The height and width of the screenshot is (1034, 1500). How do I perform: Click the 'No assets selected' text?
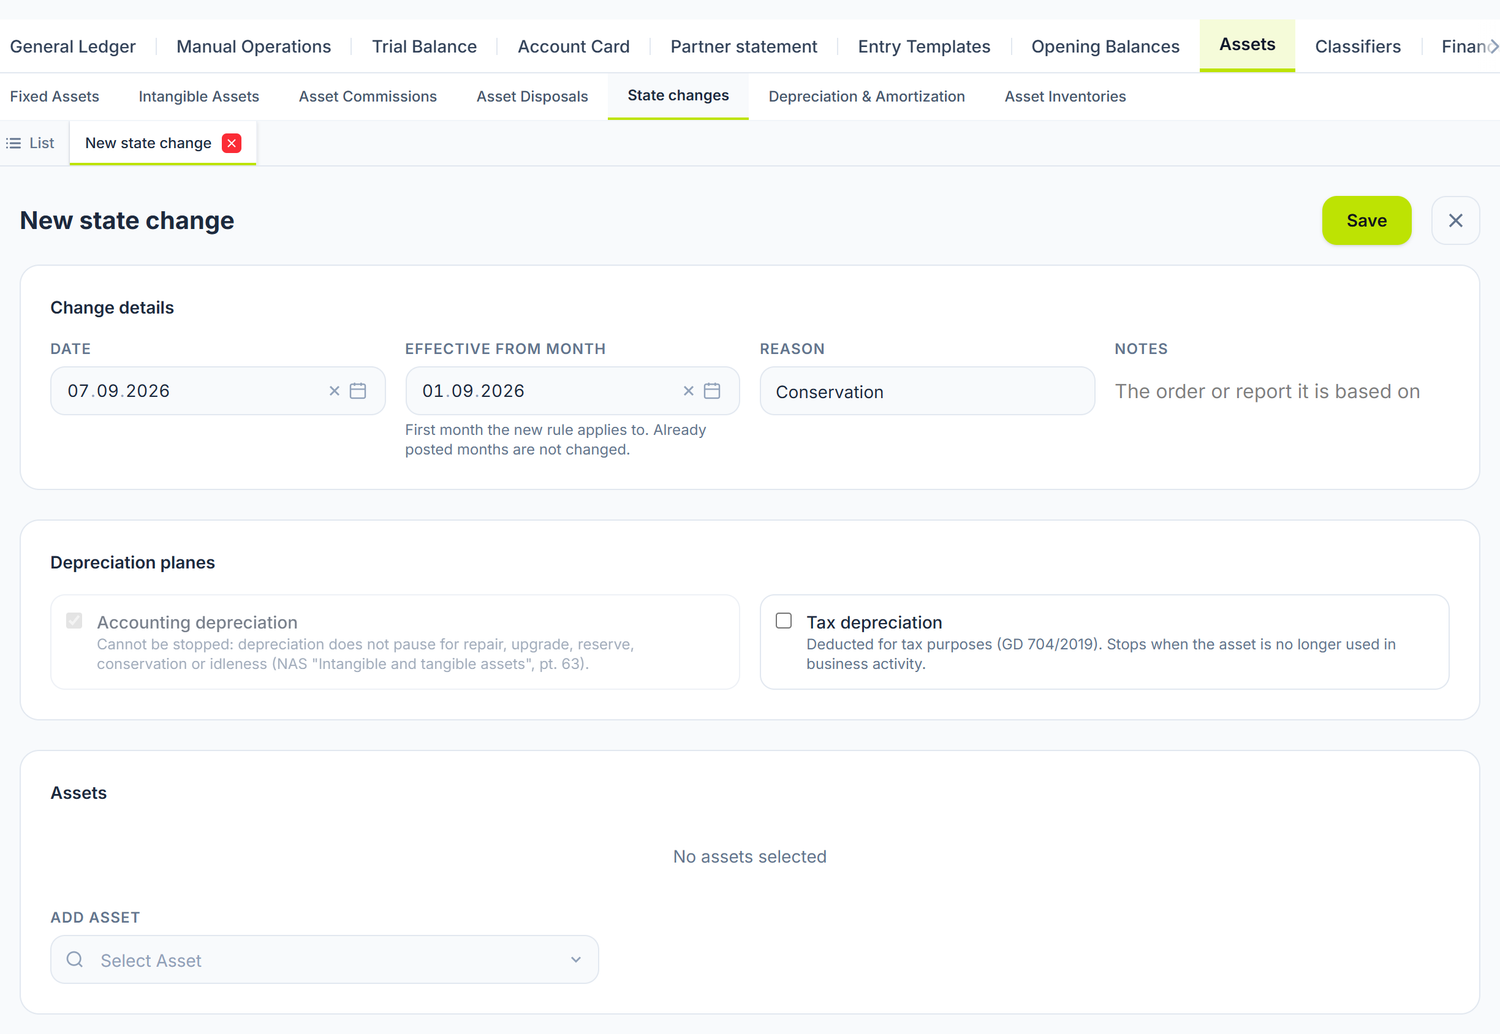(x=750, y=857)
